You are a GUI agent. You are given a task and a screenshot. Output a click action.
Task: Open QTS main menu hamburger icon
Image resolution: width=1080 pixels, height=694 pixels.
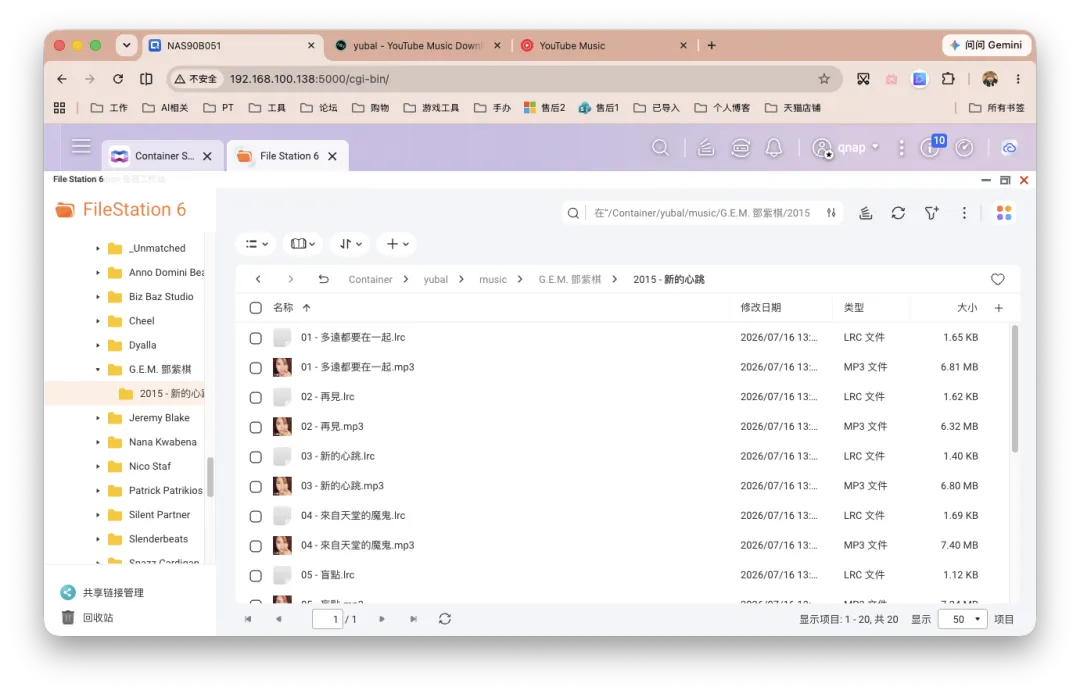coord(81,146)
